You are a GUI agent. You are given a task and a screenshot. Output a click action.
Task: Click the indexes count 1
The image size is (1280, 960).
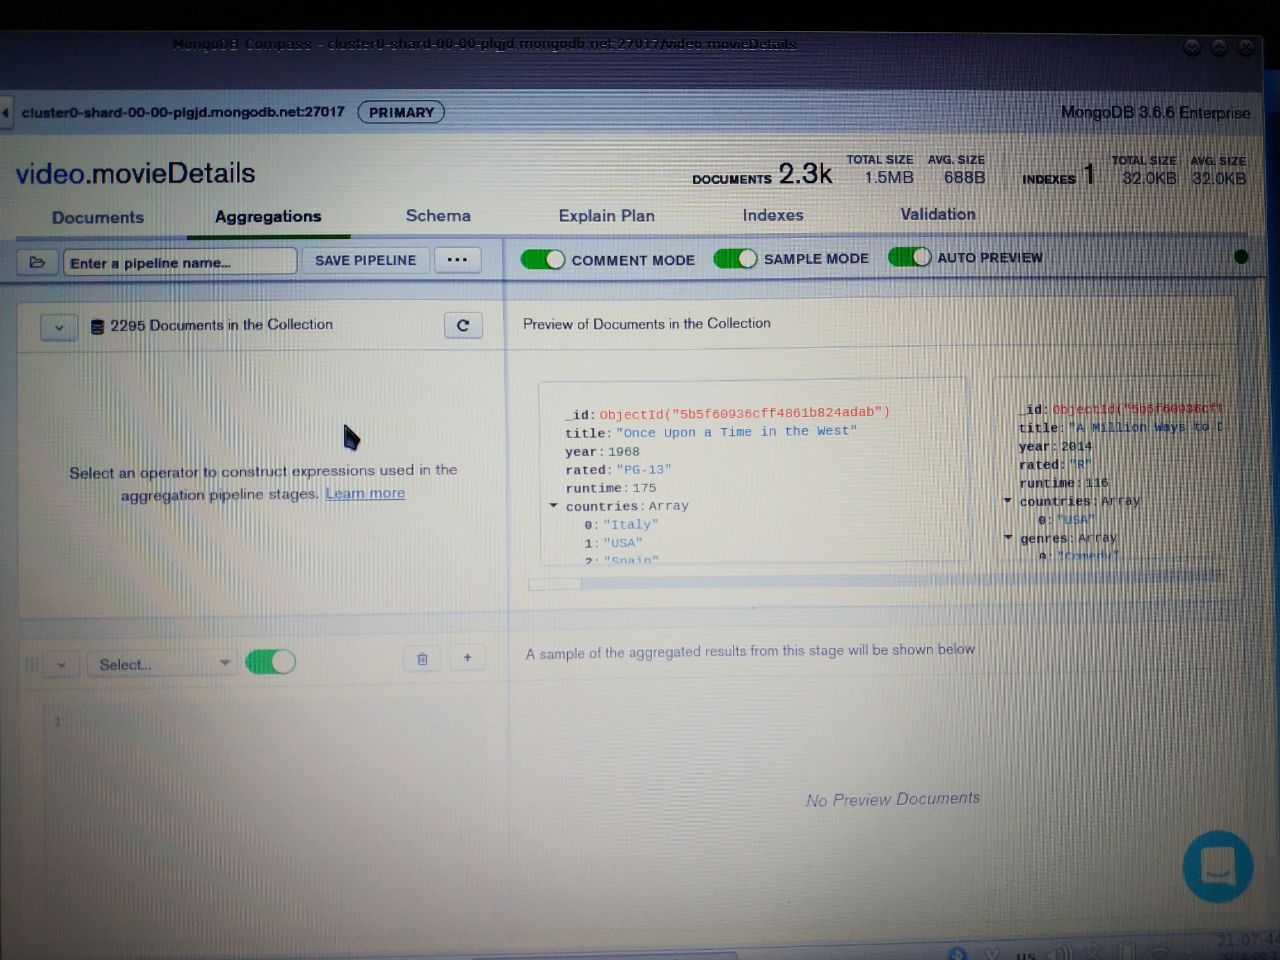[x=1089, y=175]
